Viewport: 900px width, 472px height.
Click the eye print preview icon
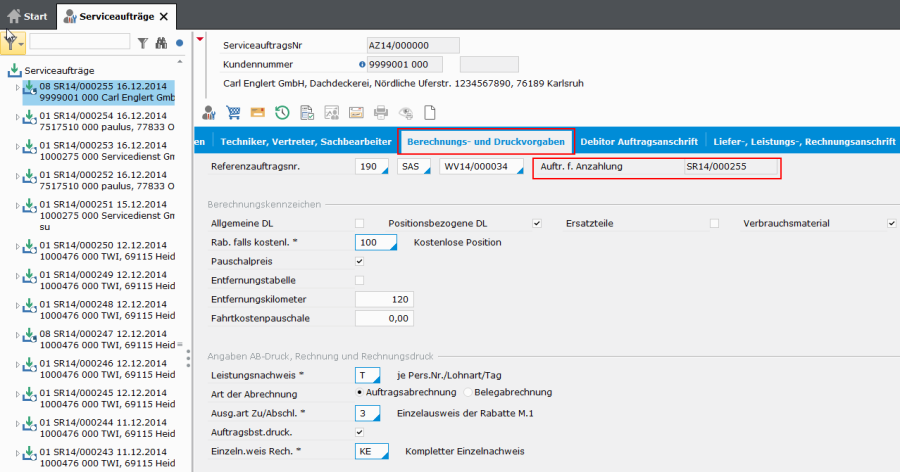click(x=406, y=113)
